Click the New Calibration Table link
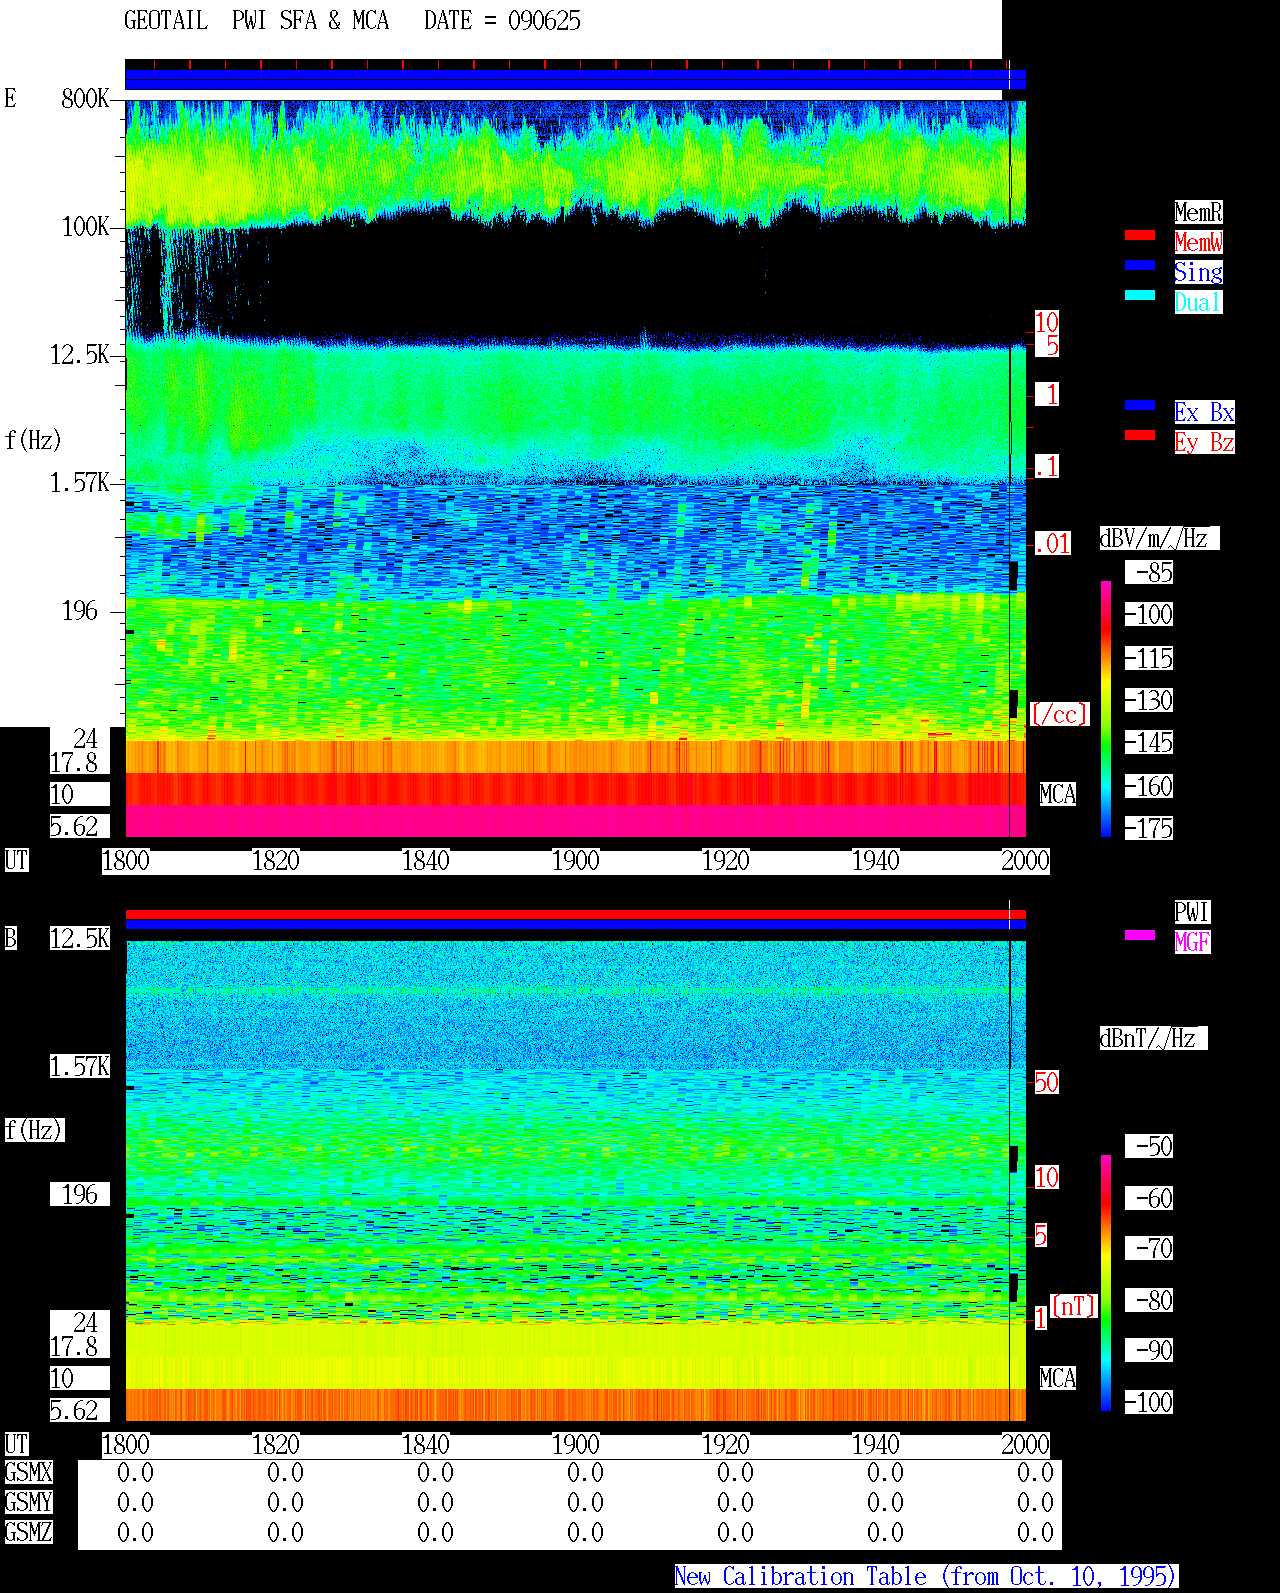 (926, 1576)
